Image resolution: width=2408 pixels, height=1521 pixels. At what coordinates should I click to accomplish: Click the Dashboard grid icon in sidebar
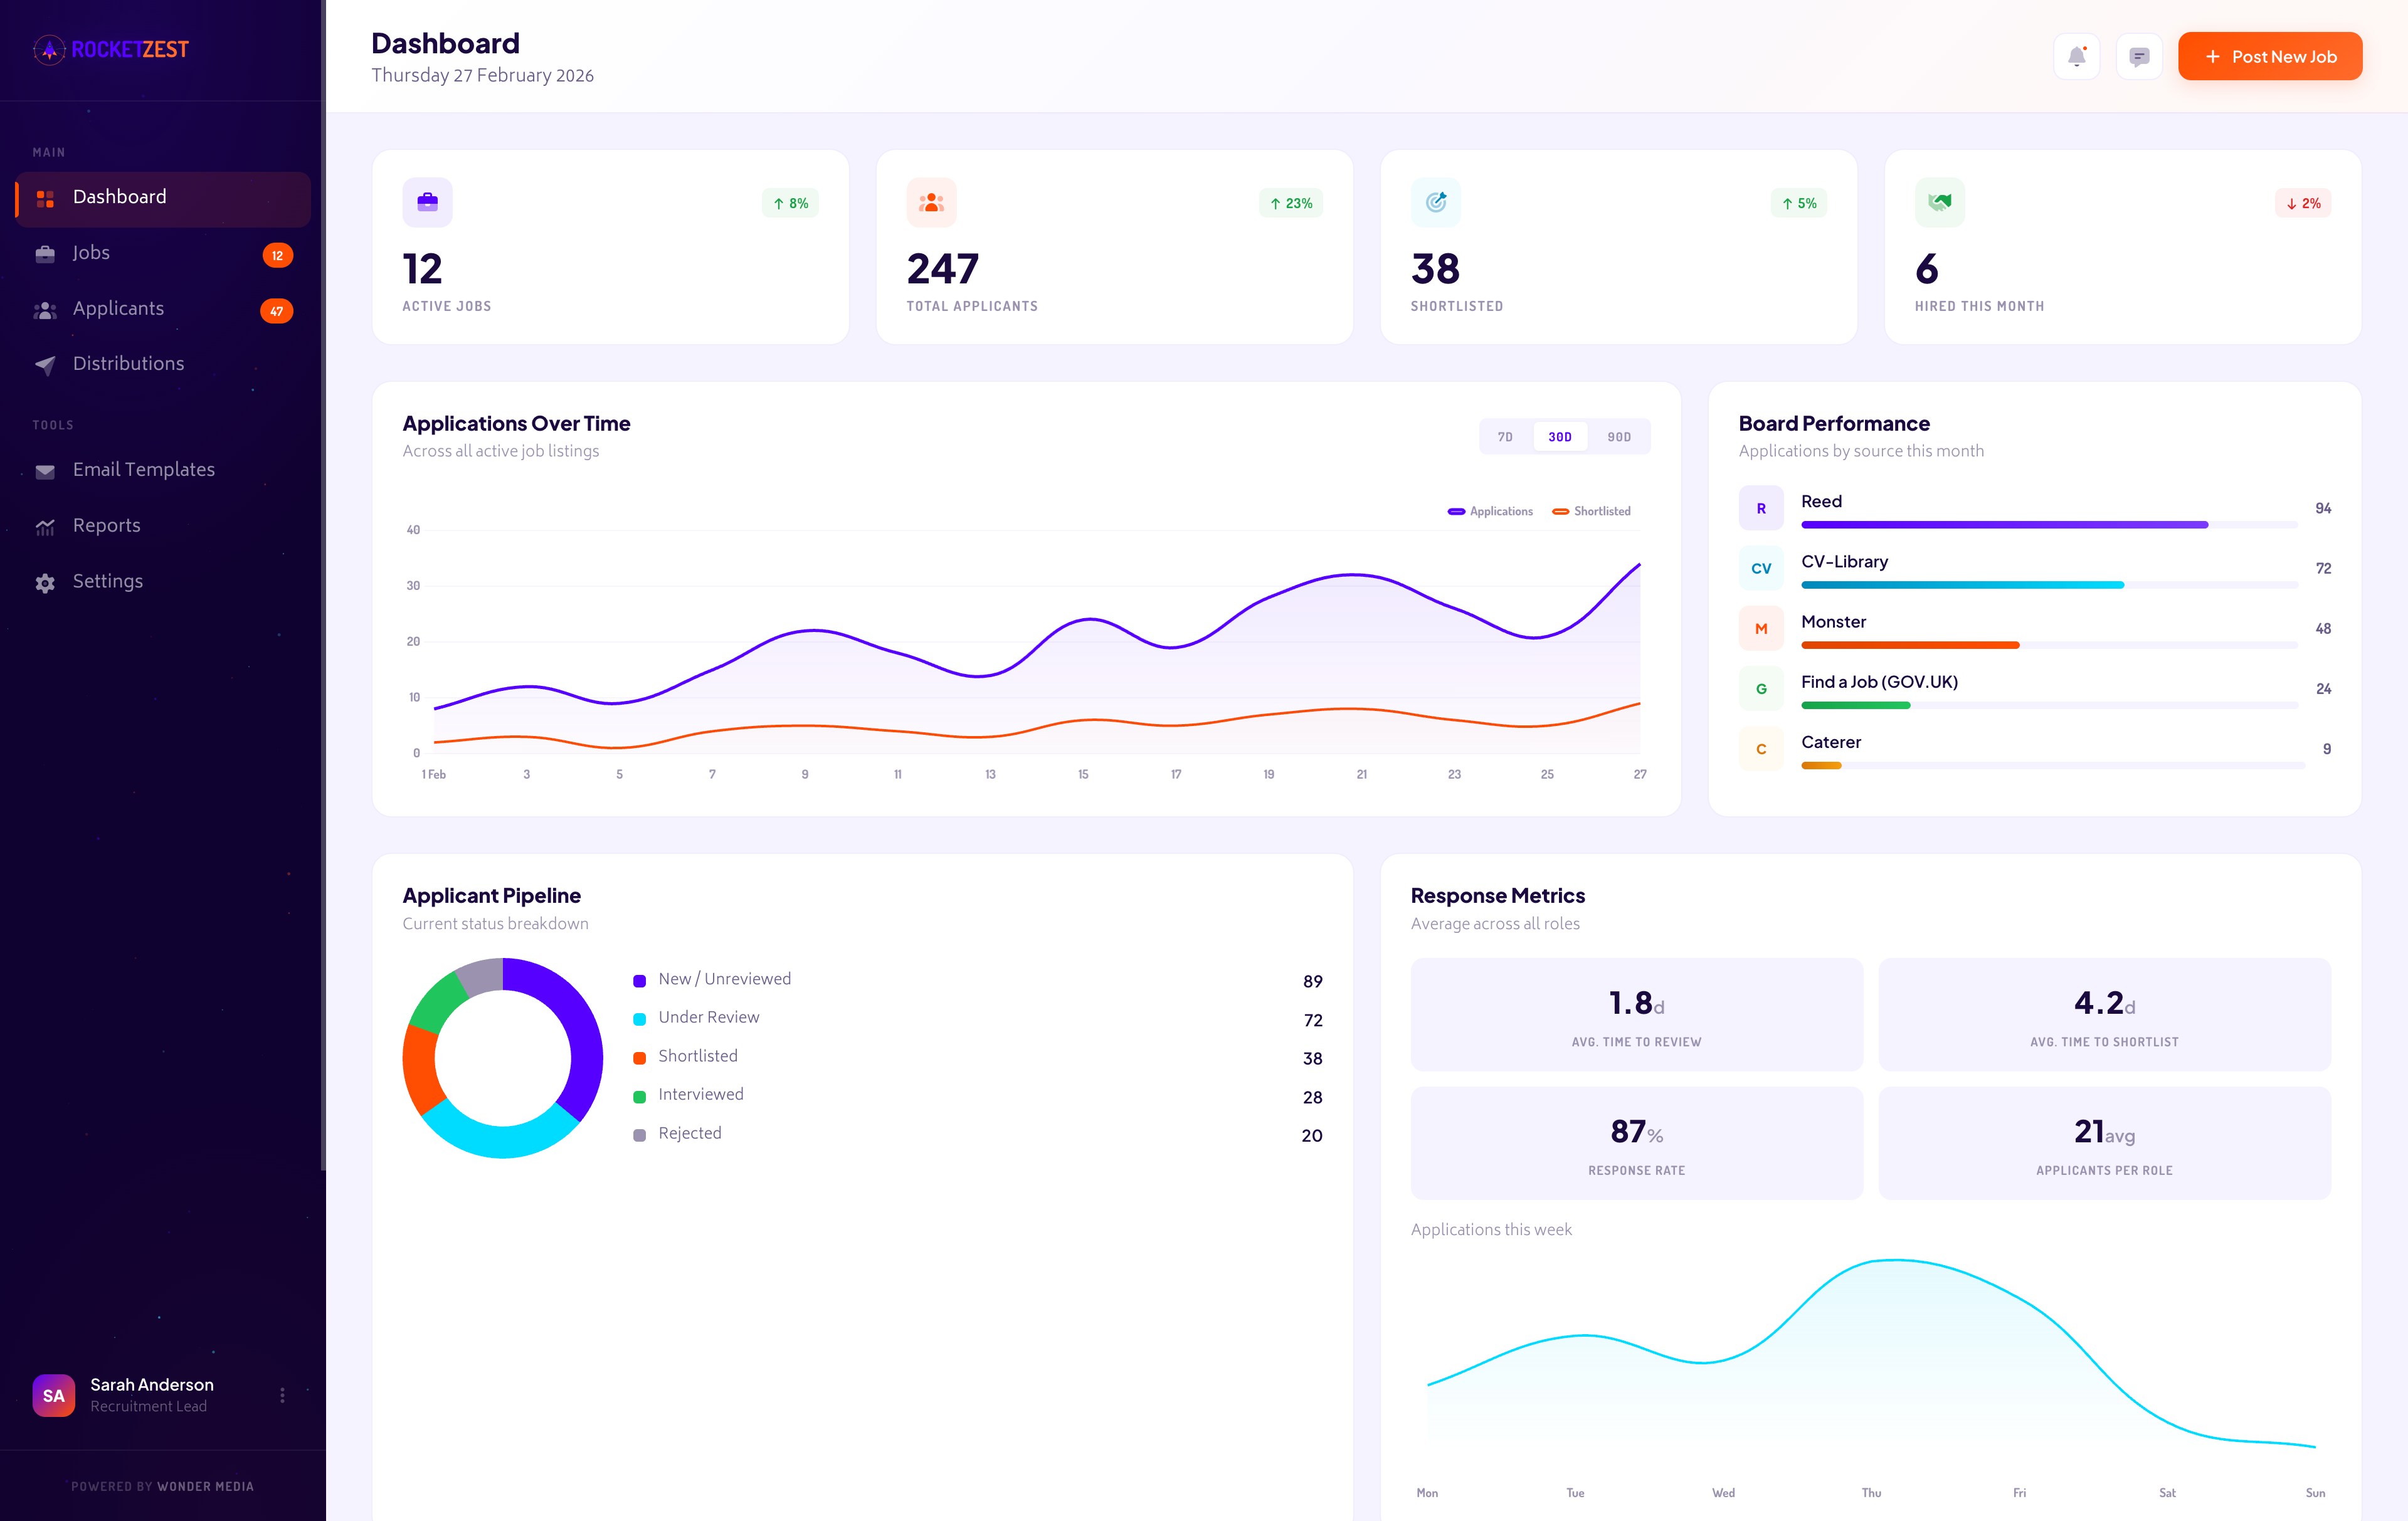[x=45, y=198]
